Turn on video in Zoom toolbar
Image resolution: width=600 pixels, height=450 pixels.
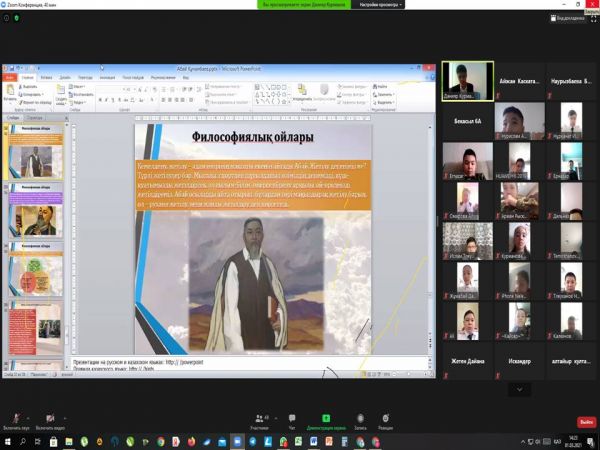(51, 417)
